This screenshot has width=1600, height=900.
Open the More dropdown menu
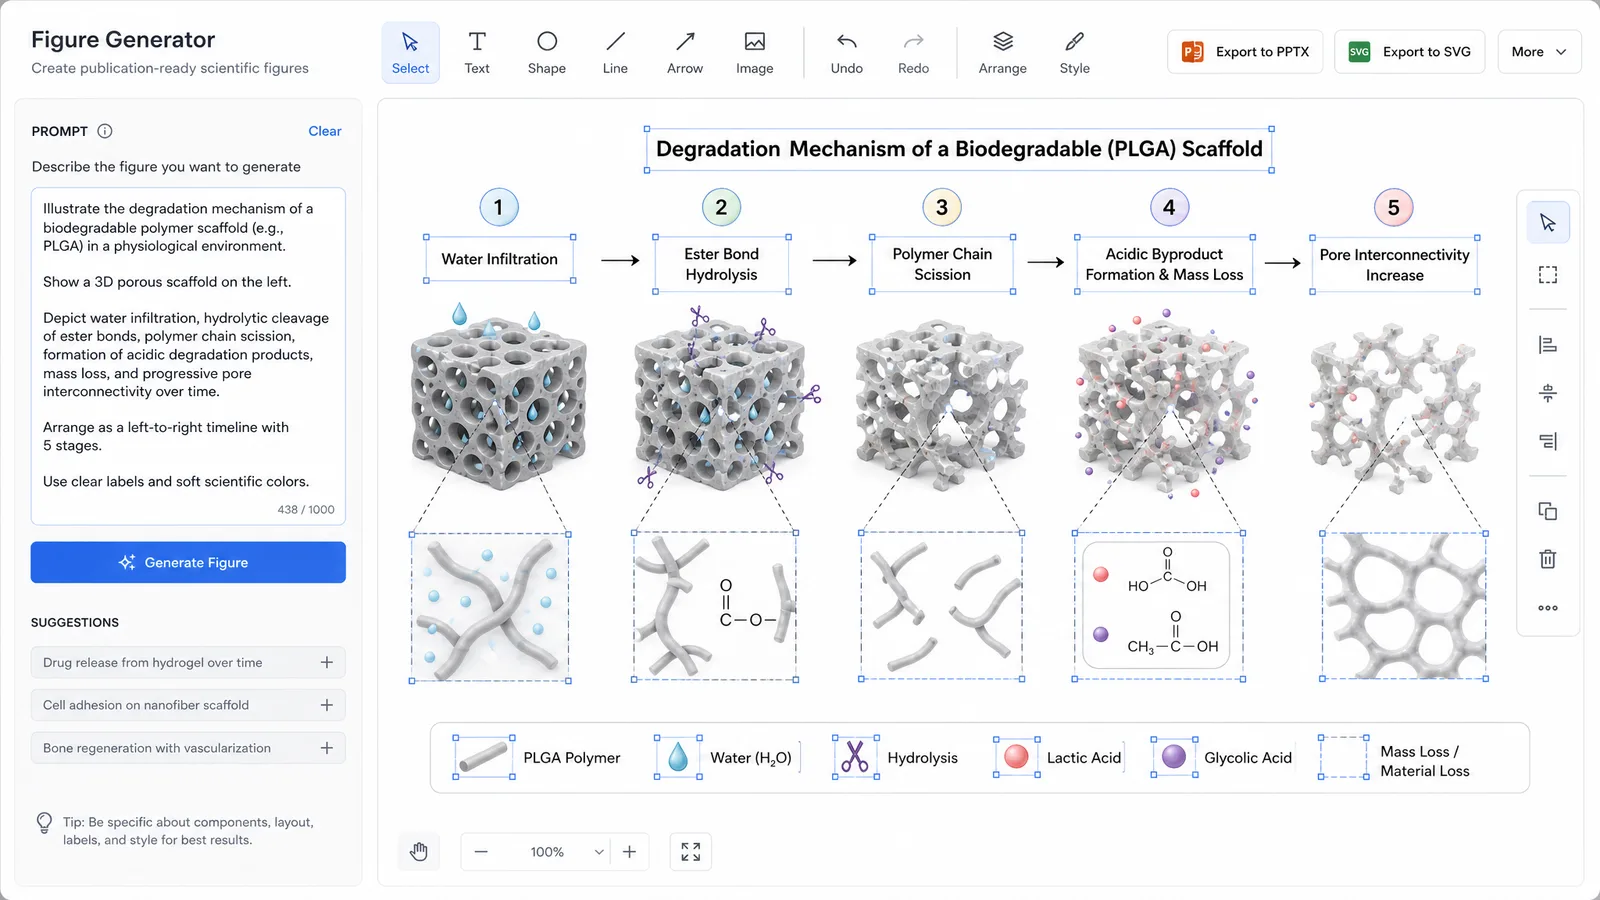point(1539,52)
